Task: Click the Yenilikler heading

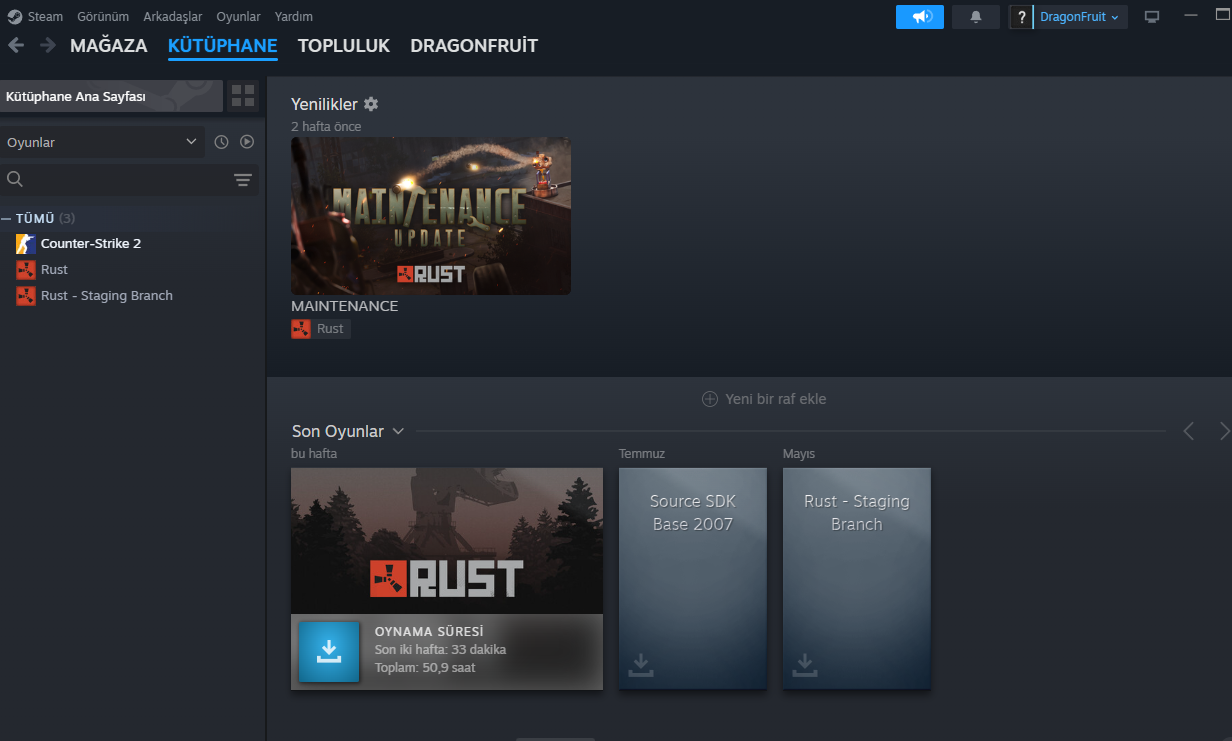Action: click(x=324, y=104)
